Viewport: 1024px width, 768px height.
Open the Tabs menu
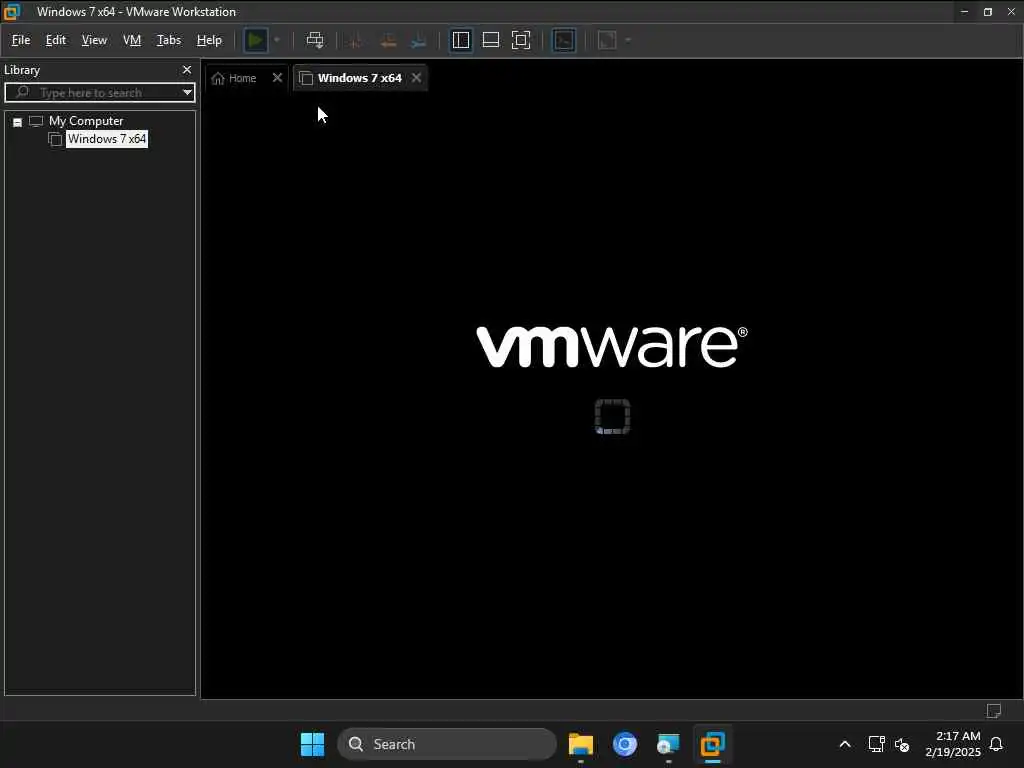click(168, 40)
